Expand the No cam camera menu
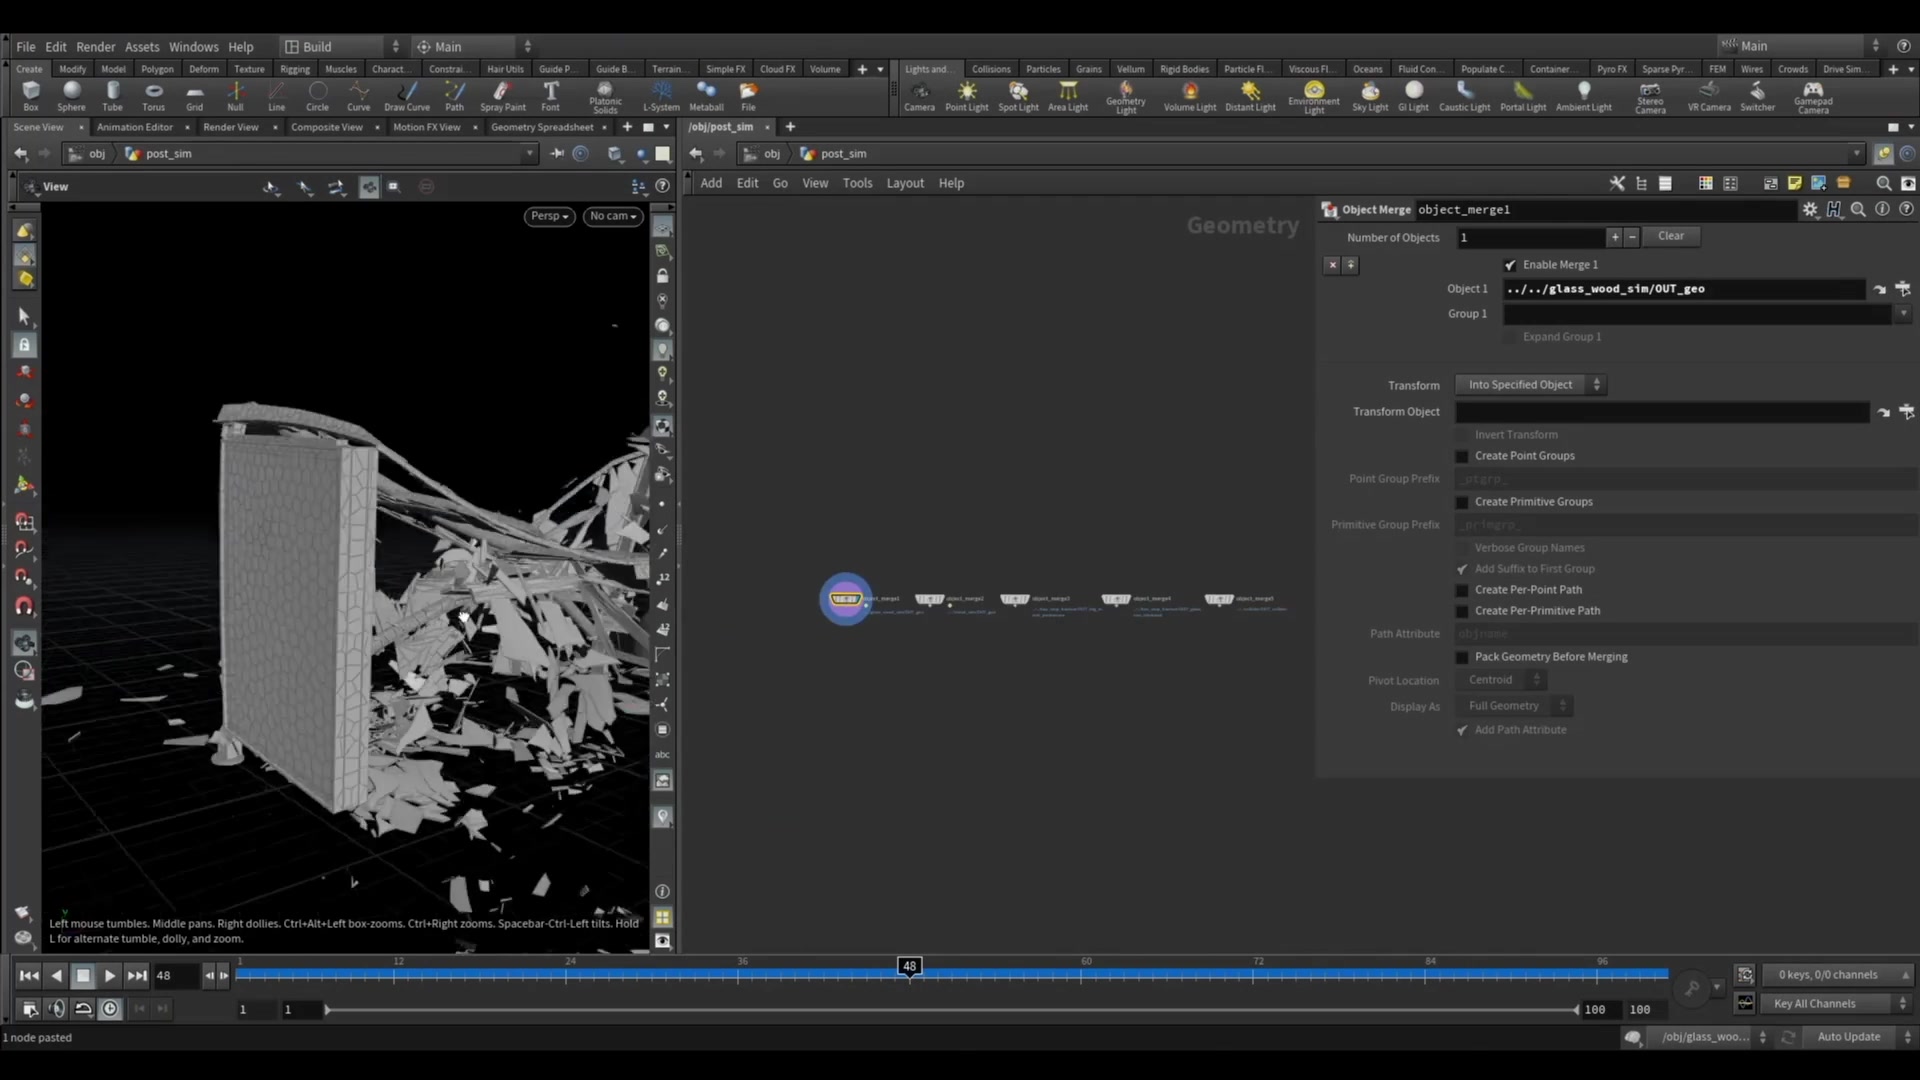Viewport: 1920px width, 1080px height. point(613,216)
